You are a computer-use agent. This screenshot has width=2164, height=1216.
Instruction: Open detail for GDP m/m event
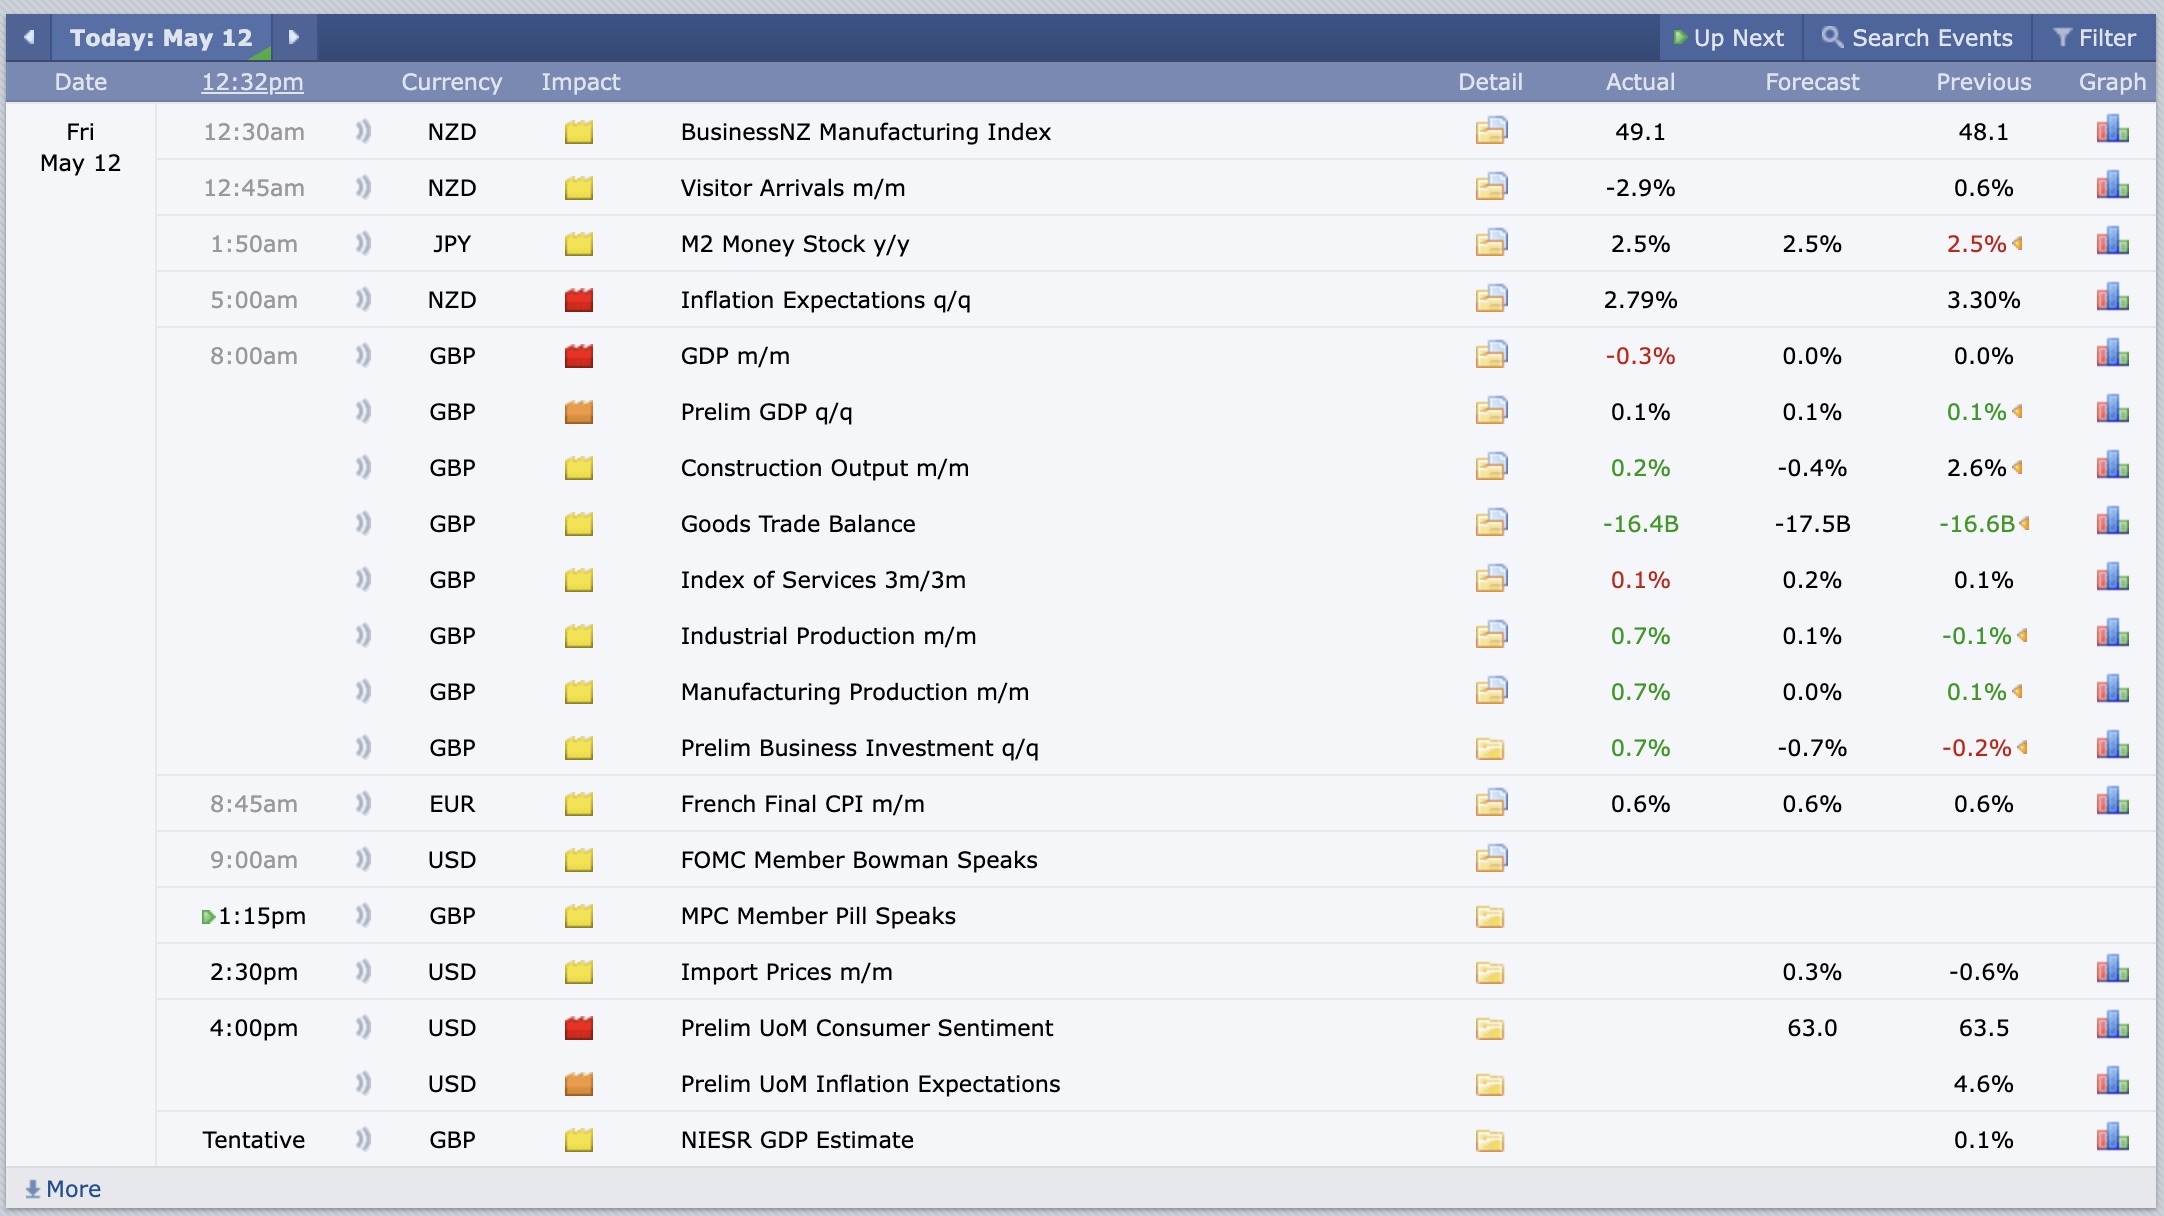pos(1491,355)
